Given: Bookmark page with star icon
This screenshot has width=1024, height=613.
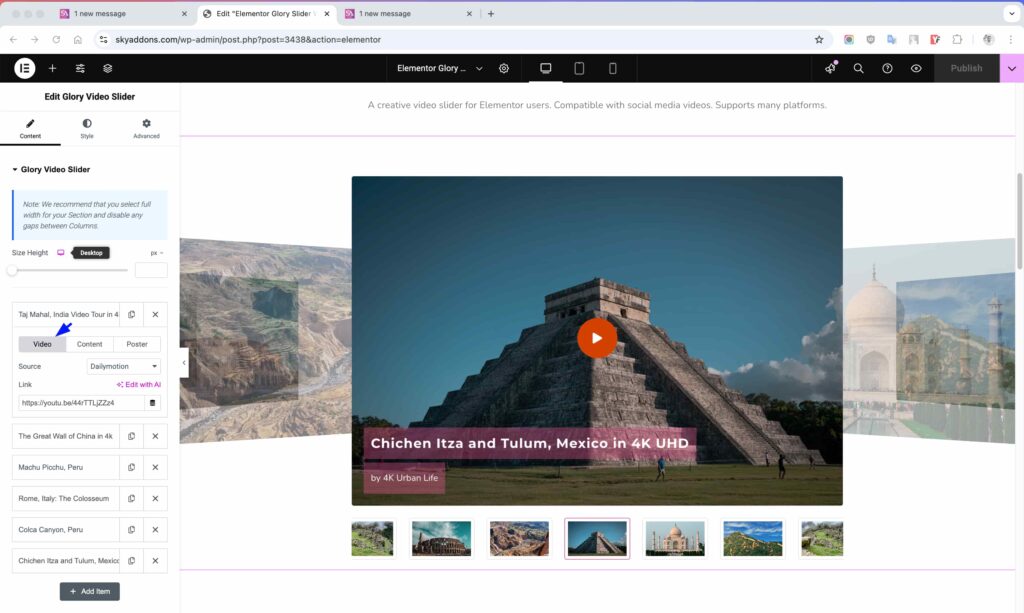Looking at the screenshot, I should click(819, 40).
